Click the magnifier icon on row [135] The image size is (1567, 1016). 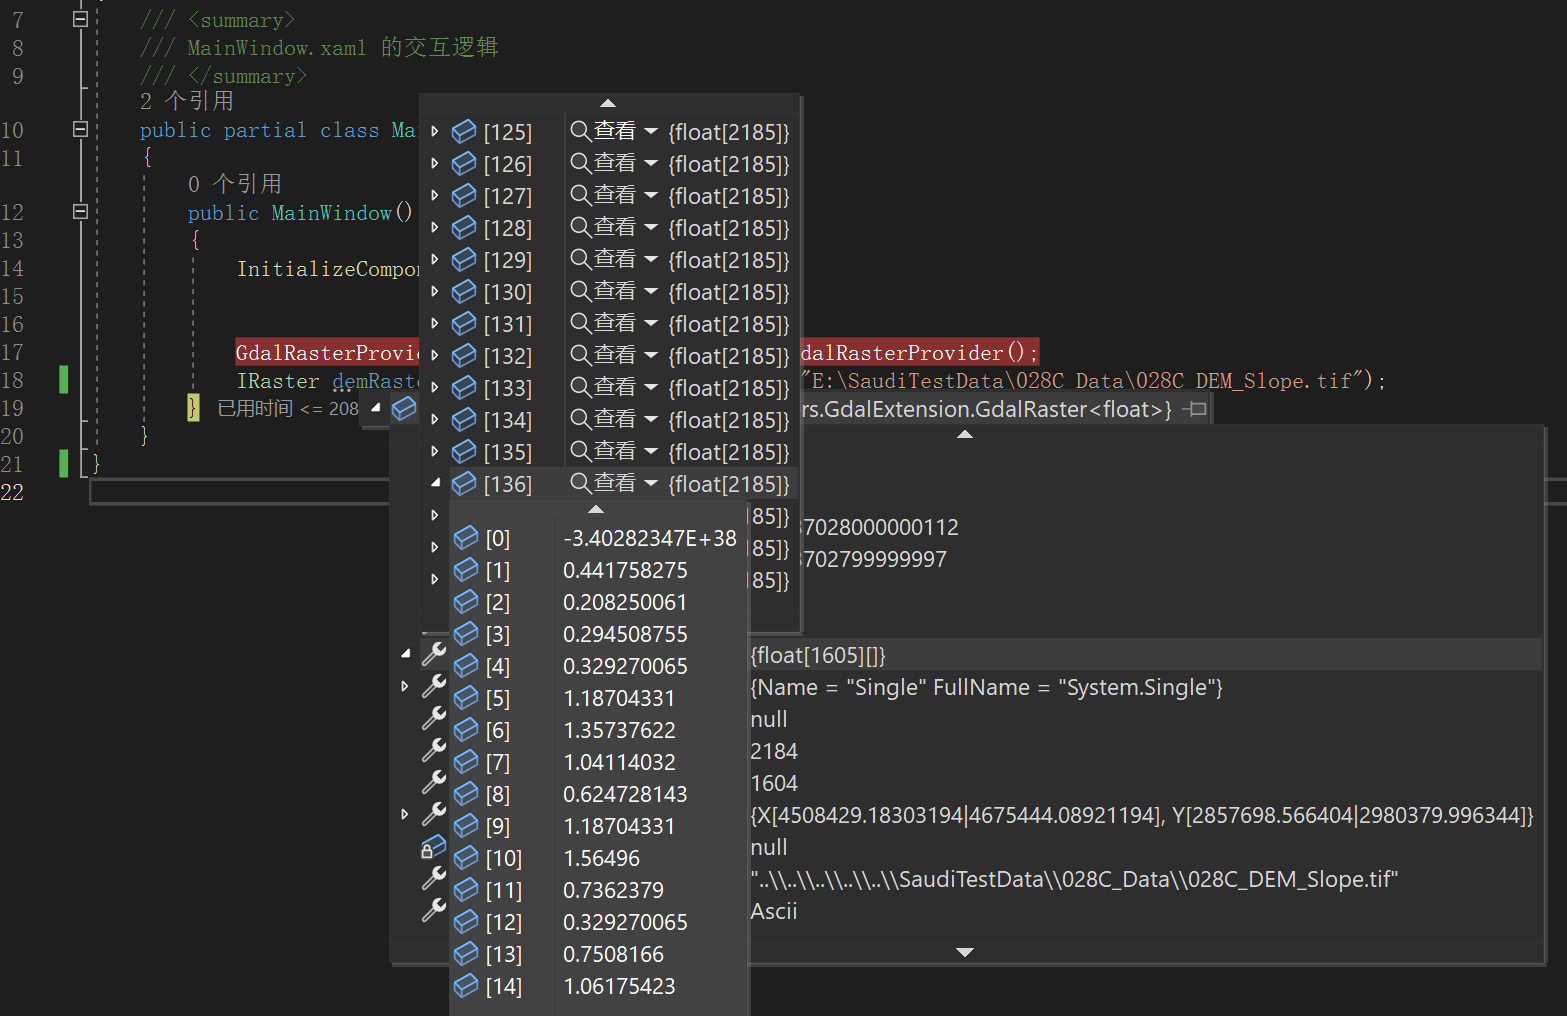[x=580, y=450]
